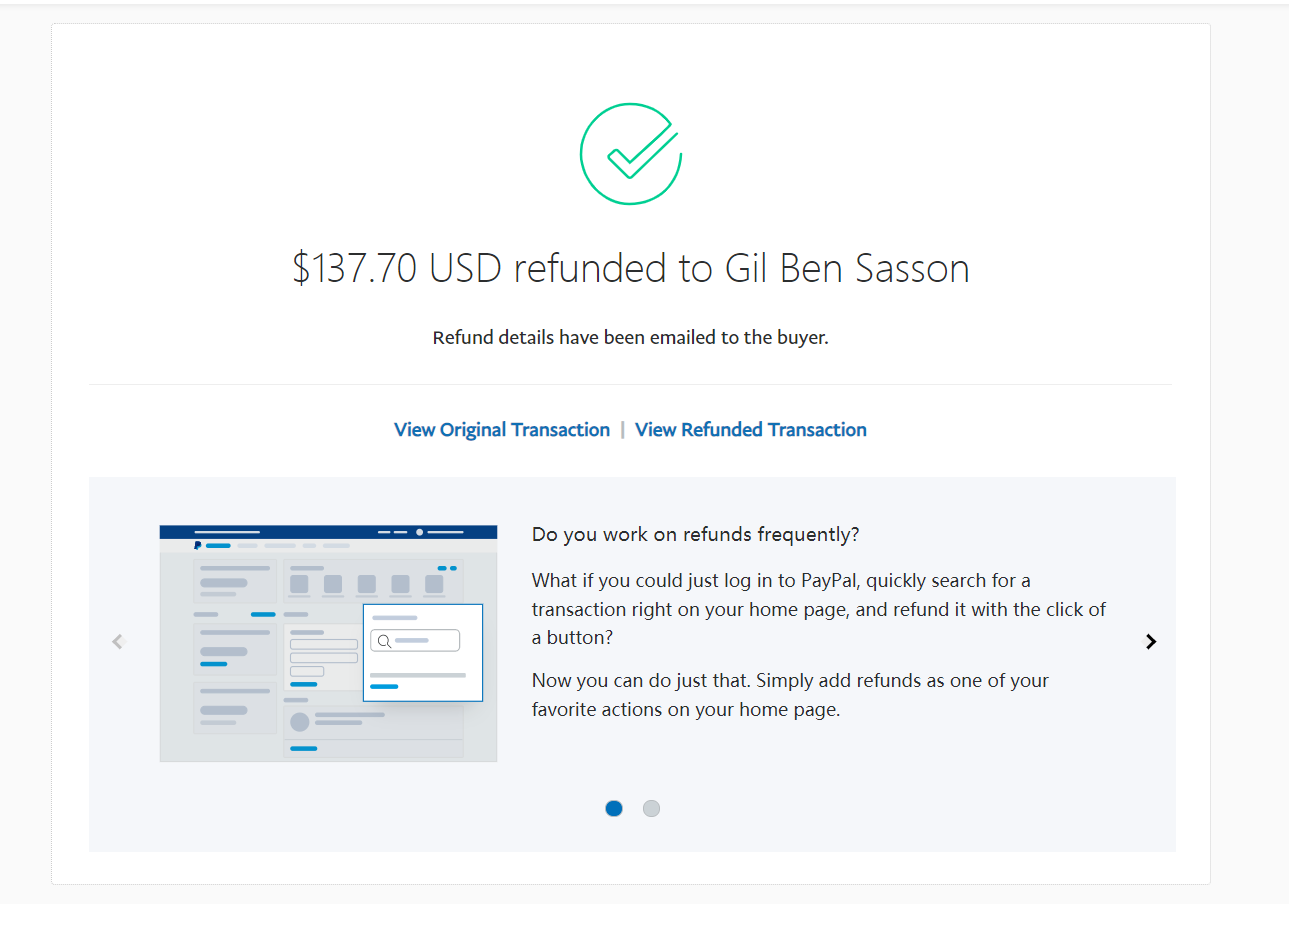
Task: Click the refunded amount heading text
Action: pyautogui.click(x=631, y=268)
